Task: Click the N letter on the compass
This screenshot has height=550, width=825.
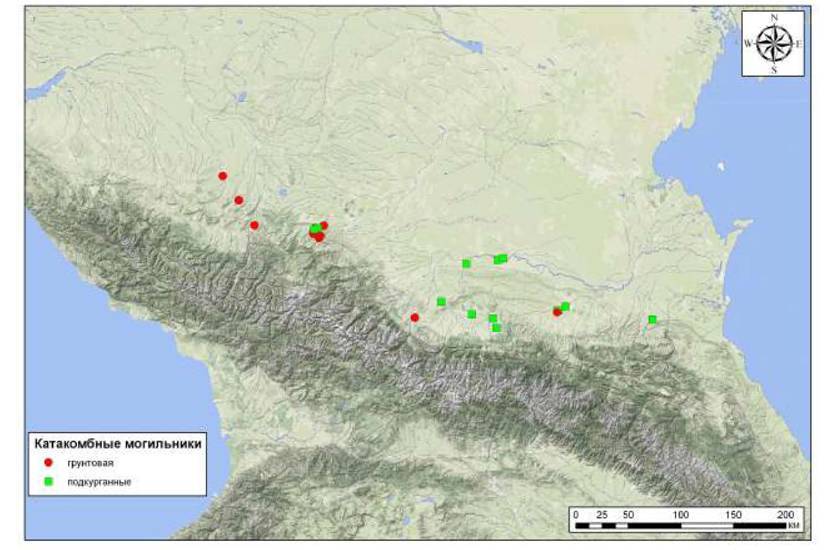Action: point(773,17)
